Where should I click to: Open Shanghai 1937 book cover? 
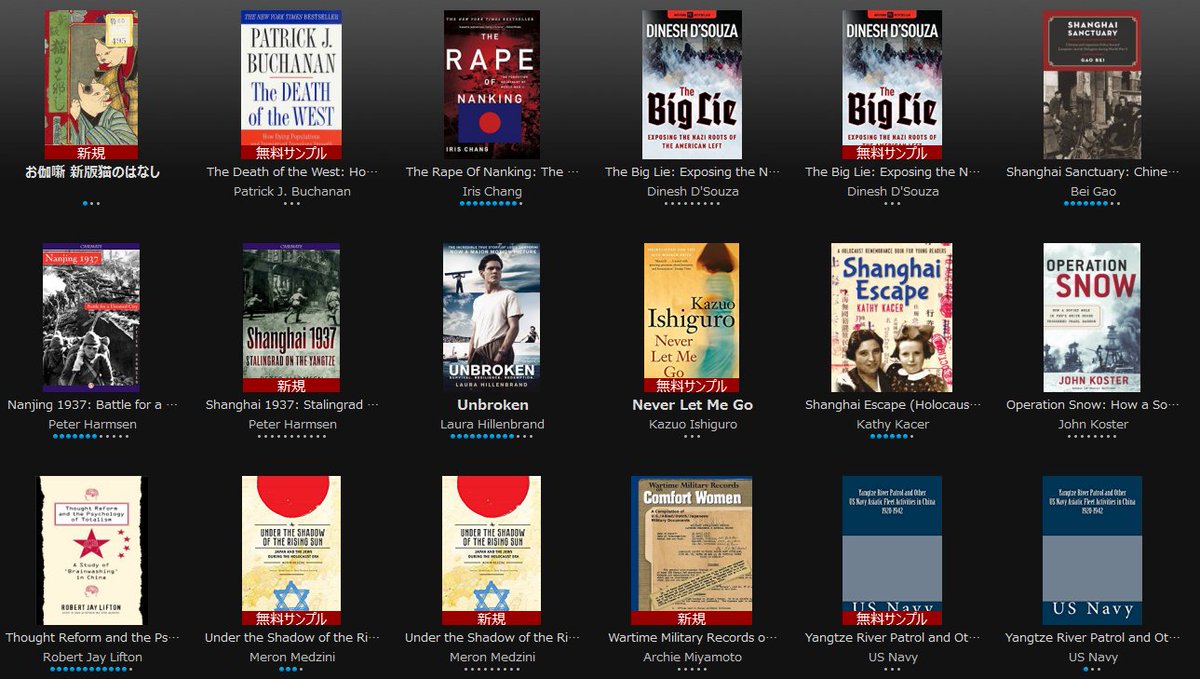(x=291, y=317)
